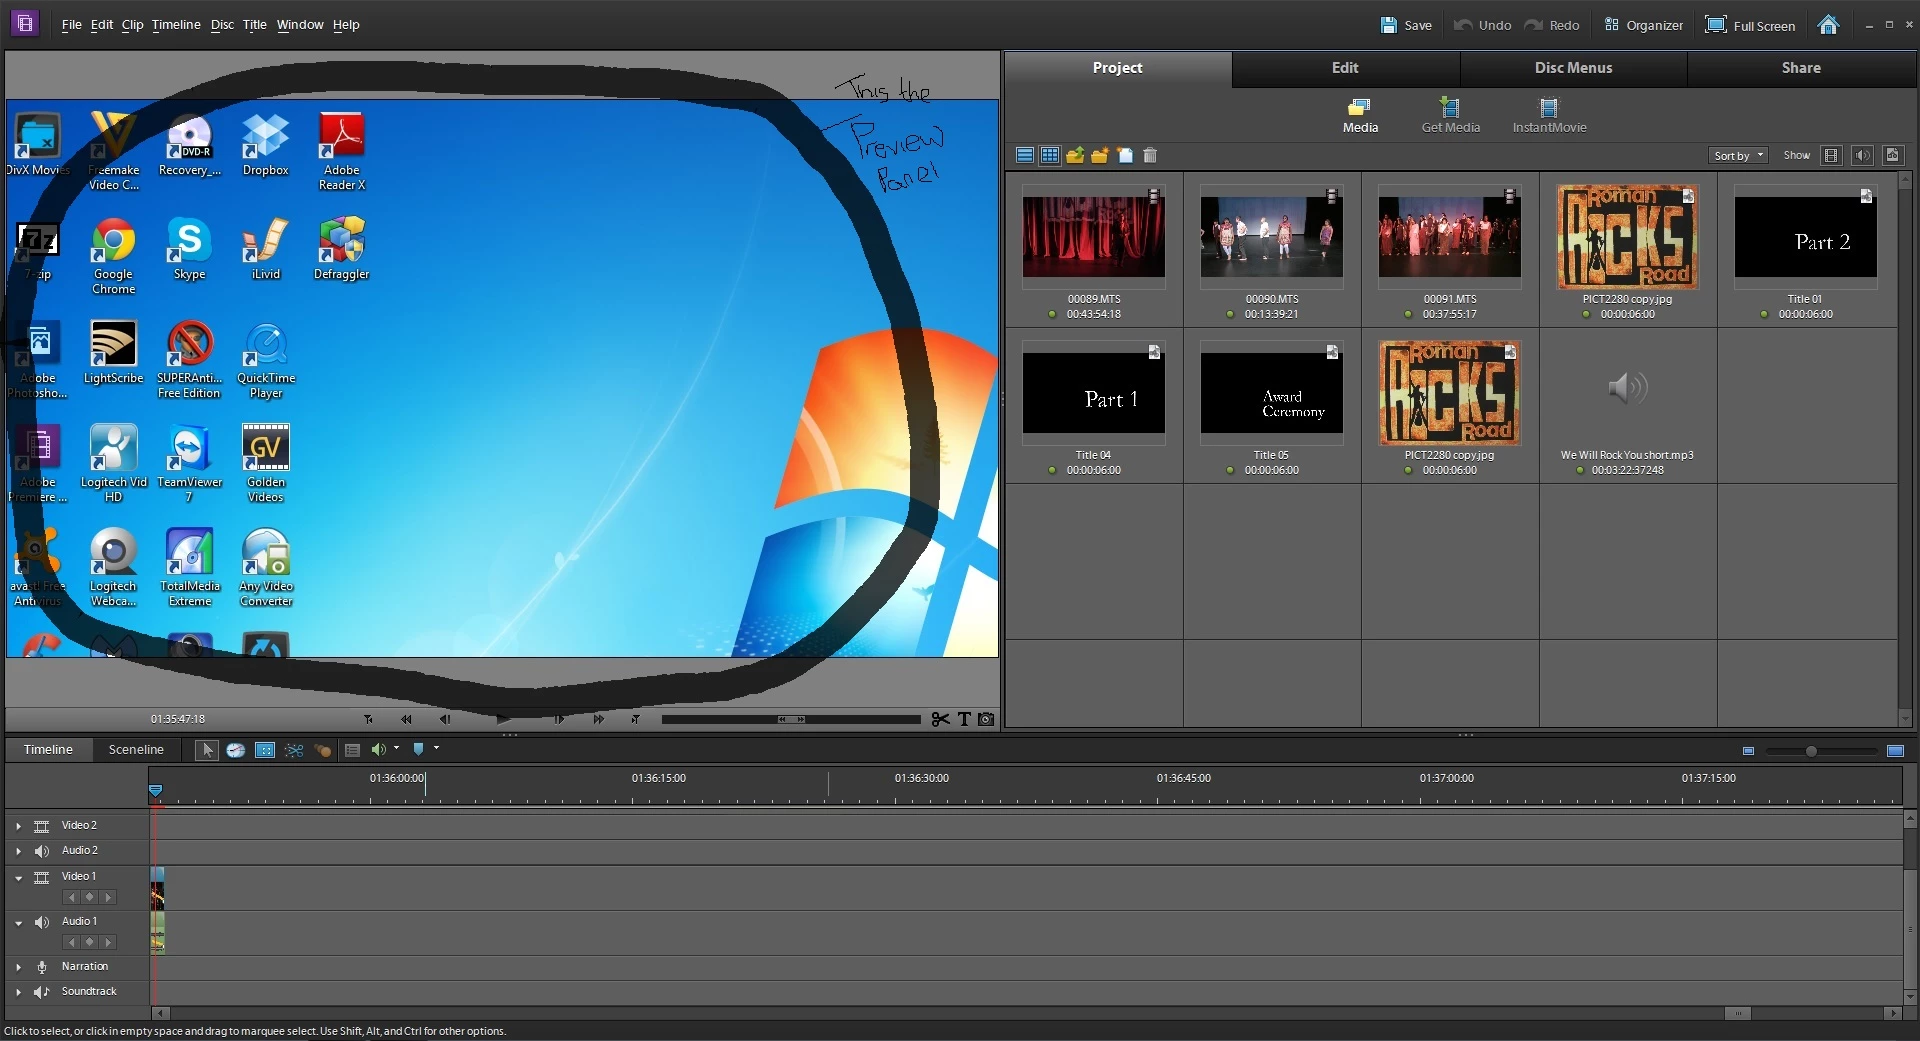1920x1041 pixels.
Task: Click the rewind button in the monitor
Action: pyautogui.click(x=406, y=719)
